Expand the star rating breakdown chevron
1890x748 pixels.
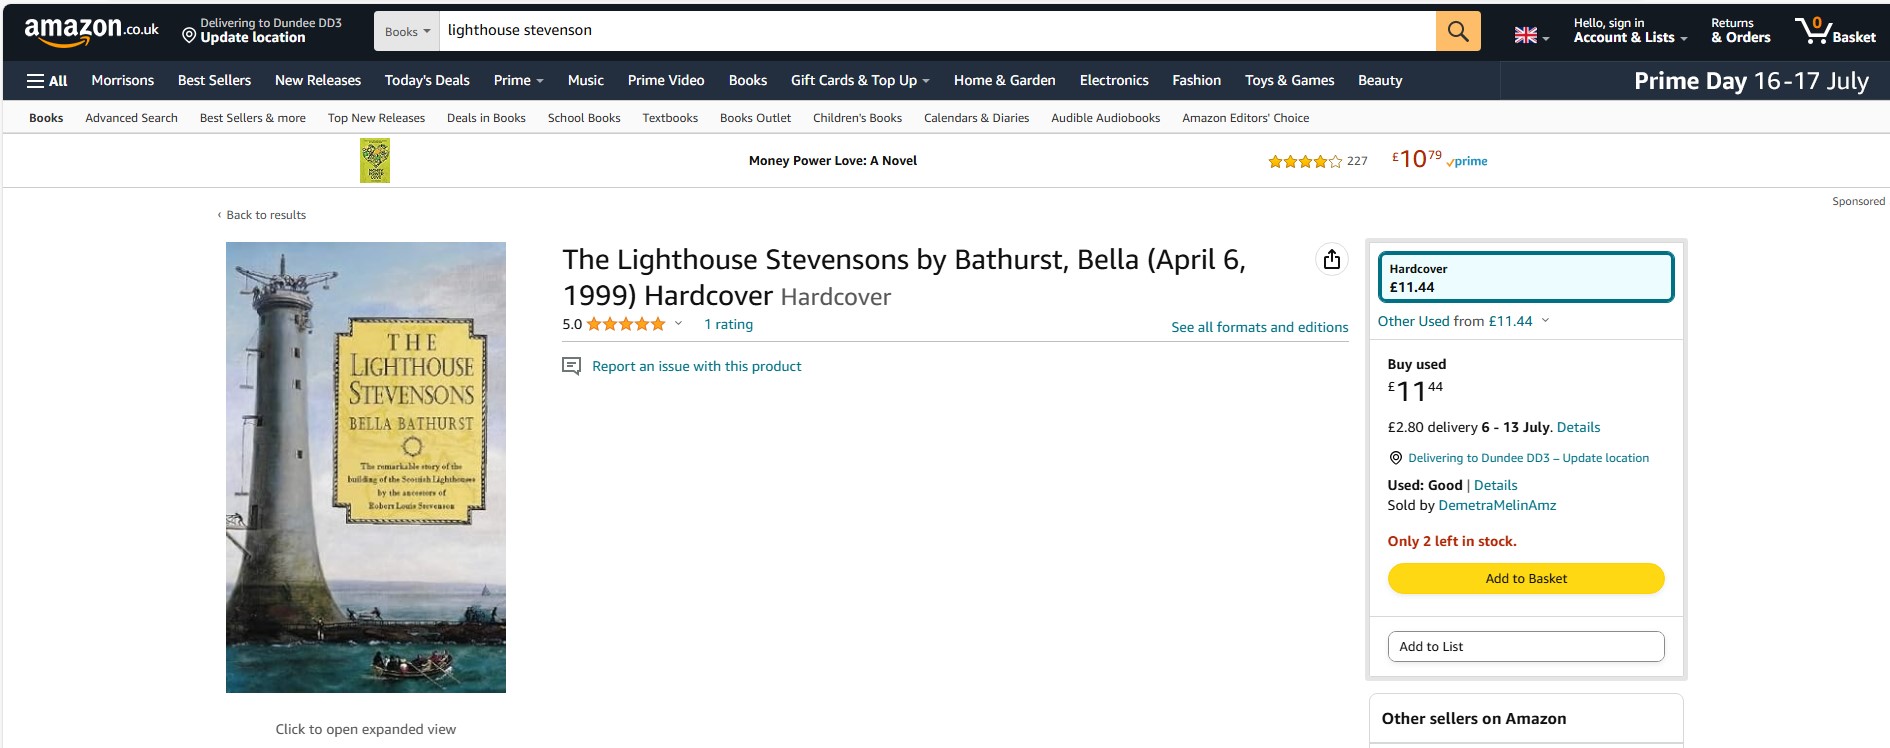pos(678,324)
